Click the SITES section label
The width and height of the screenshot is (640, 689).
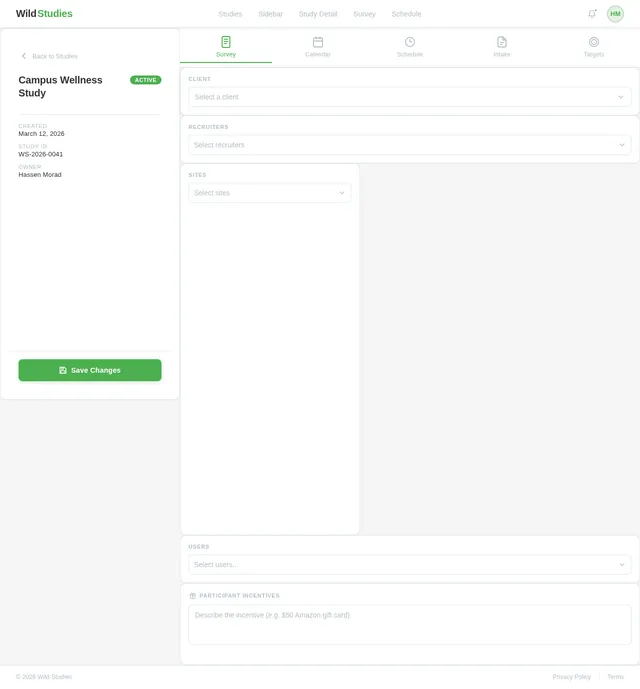pos(197,175)
